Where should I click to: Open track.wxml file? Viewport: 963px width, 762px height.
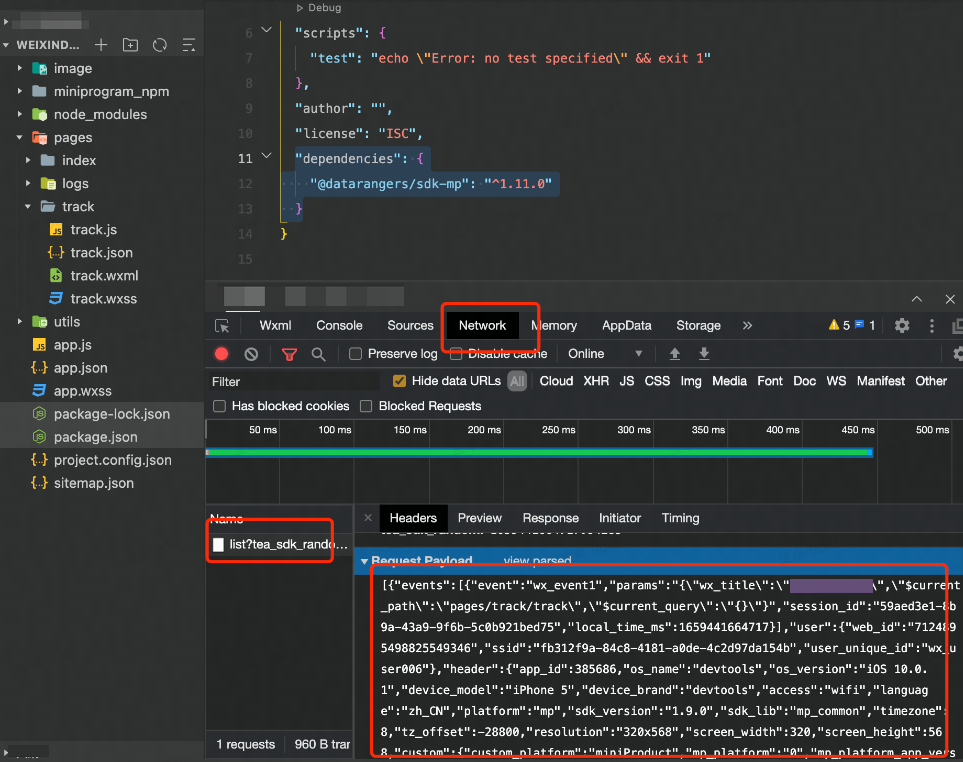pos(102,276)
